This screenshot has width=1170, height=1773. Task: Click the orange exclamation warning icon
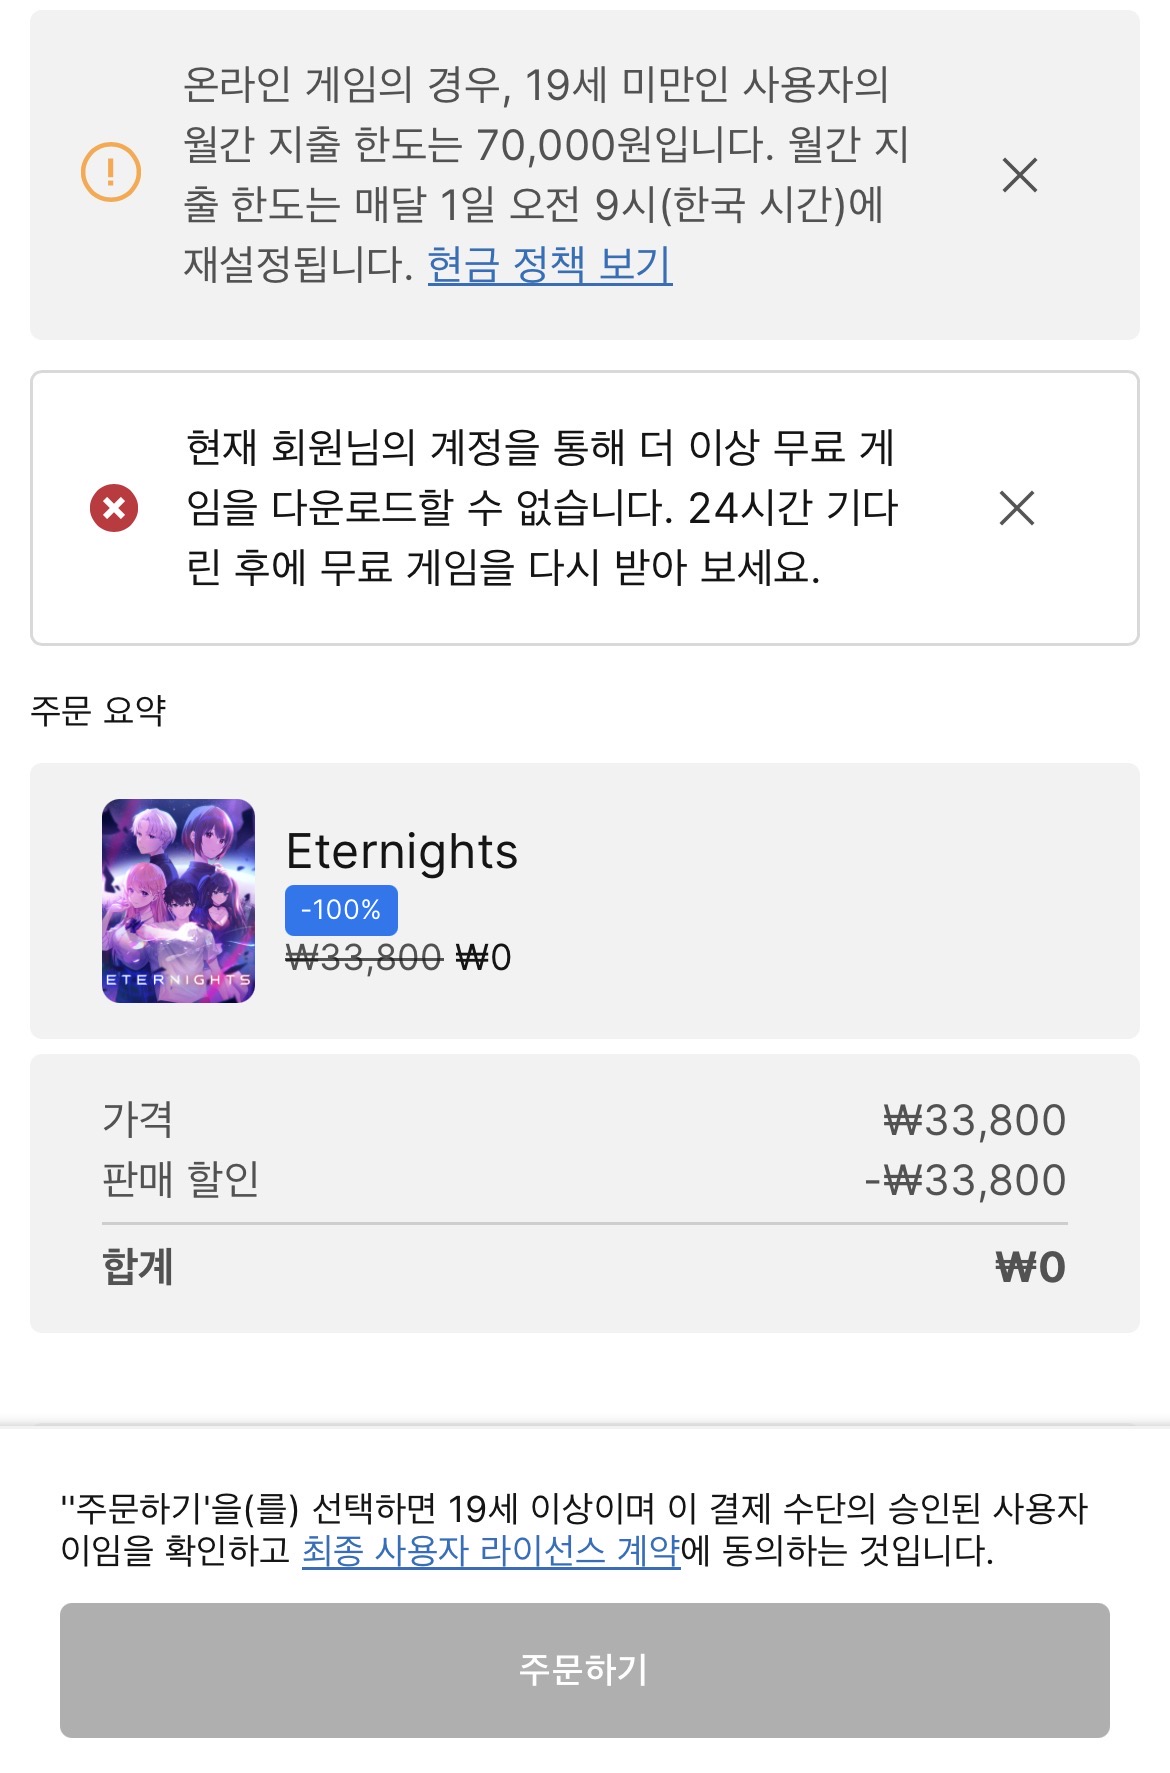pos(110,172)
